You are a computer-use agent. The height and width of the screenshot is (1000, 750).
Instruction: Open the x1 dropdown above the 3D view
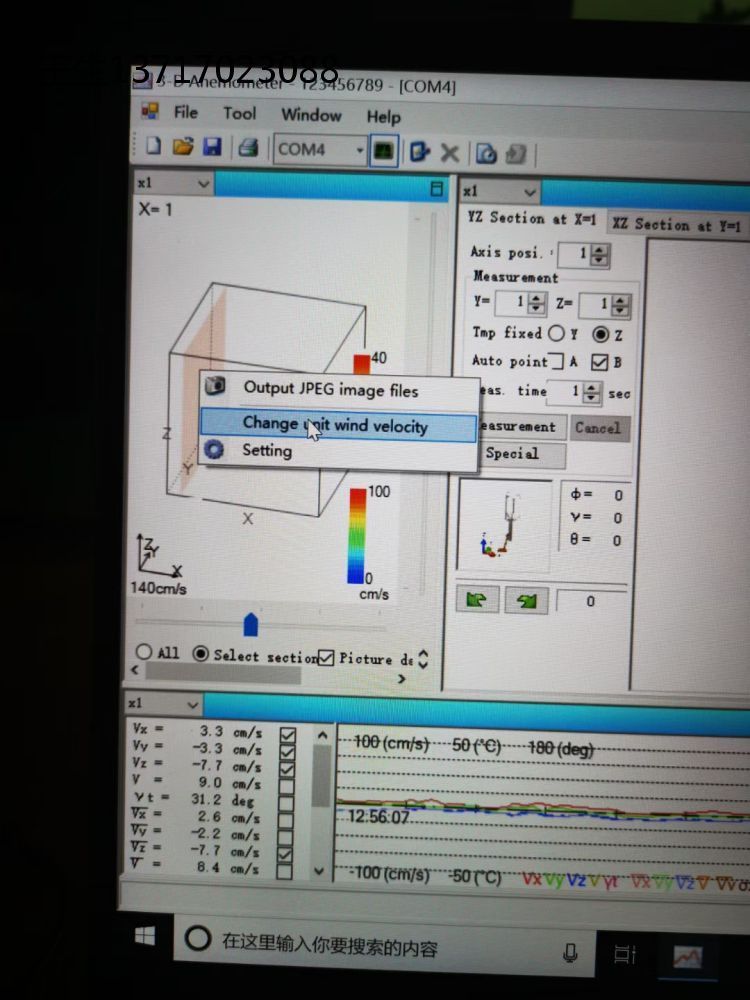tap(203, 184)
